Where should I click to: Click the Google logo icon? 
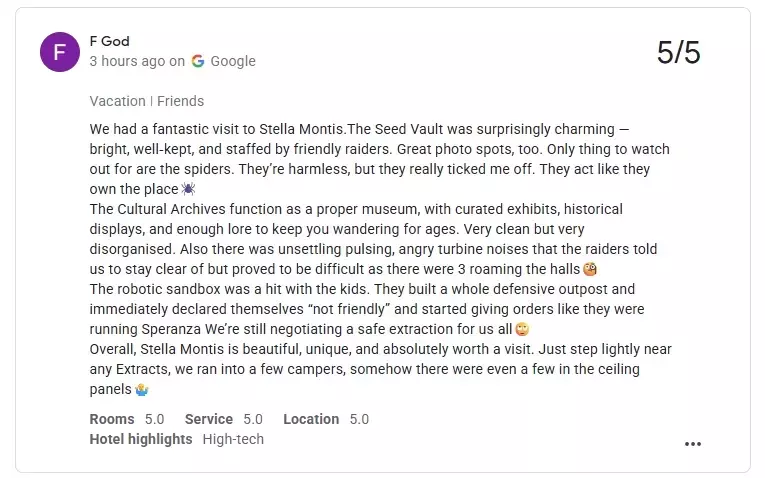(x=198, y=61)
